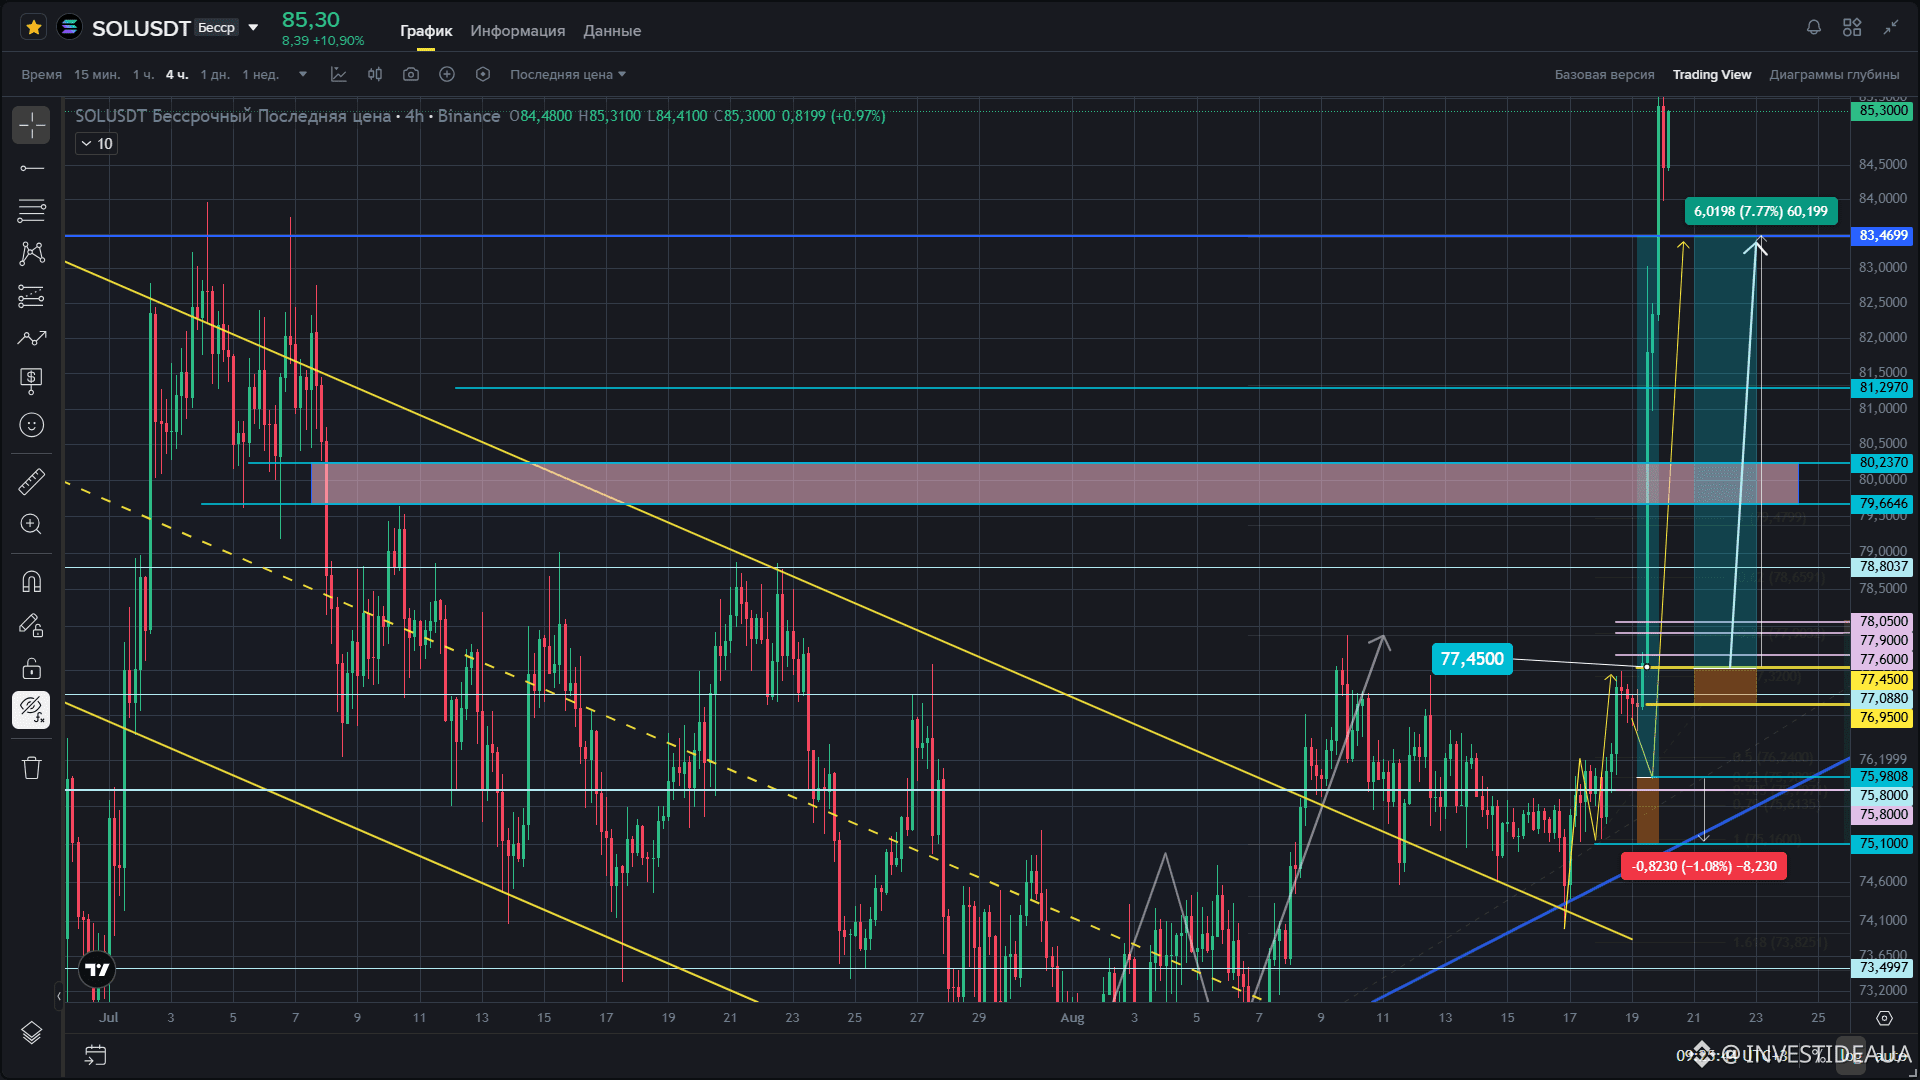Toggle magnet snapping mode

pos(32,582)
